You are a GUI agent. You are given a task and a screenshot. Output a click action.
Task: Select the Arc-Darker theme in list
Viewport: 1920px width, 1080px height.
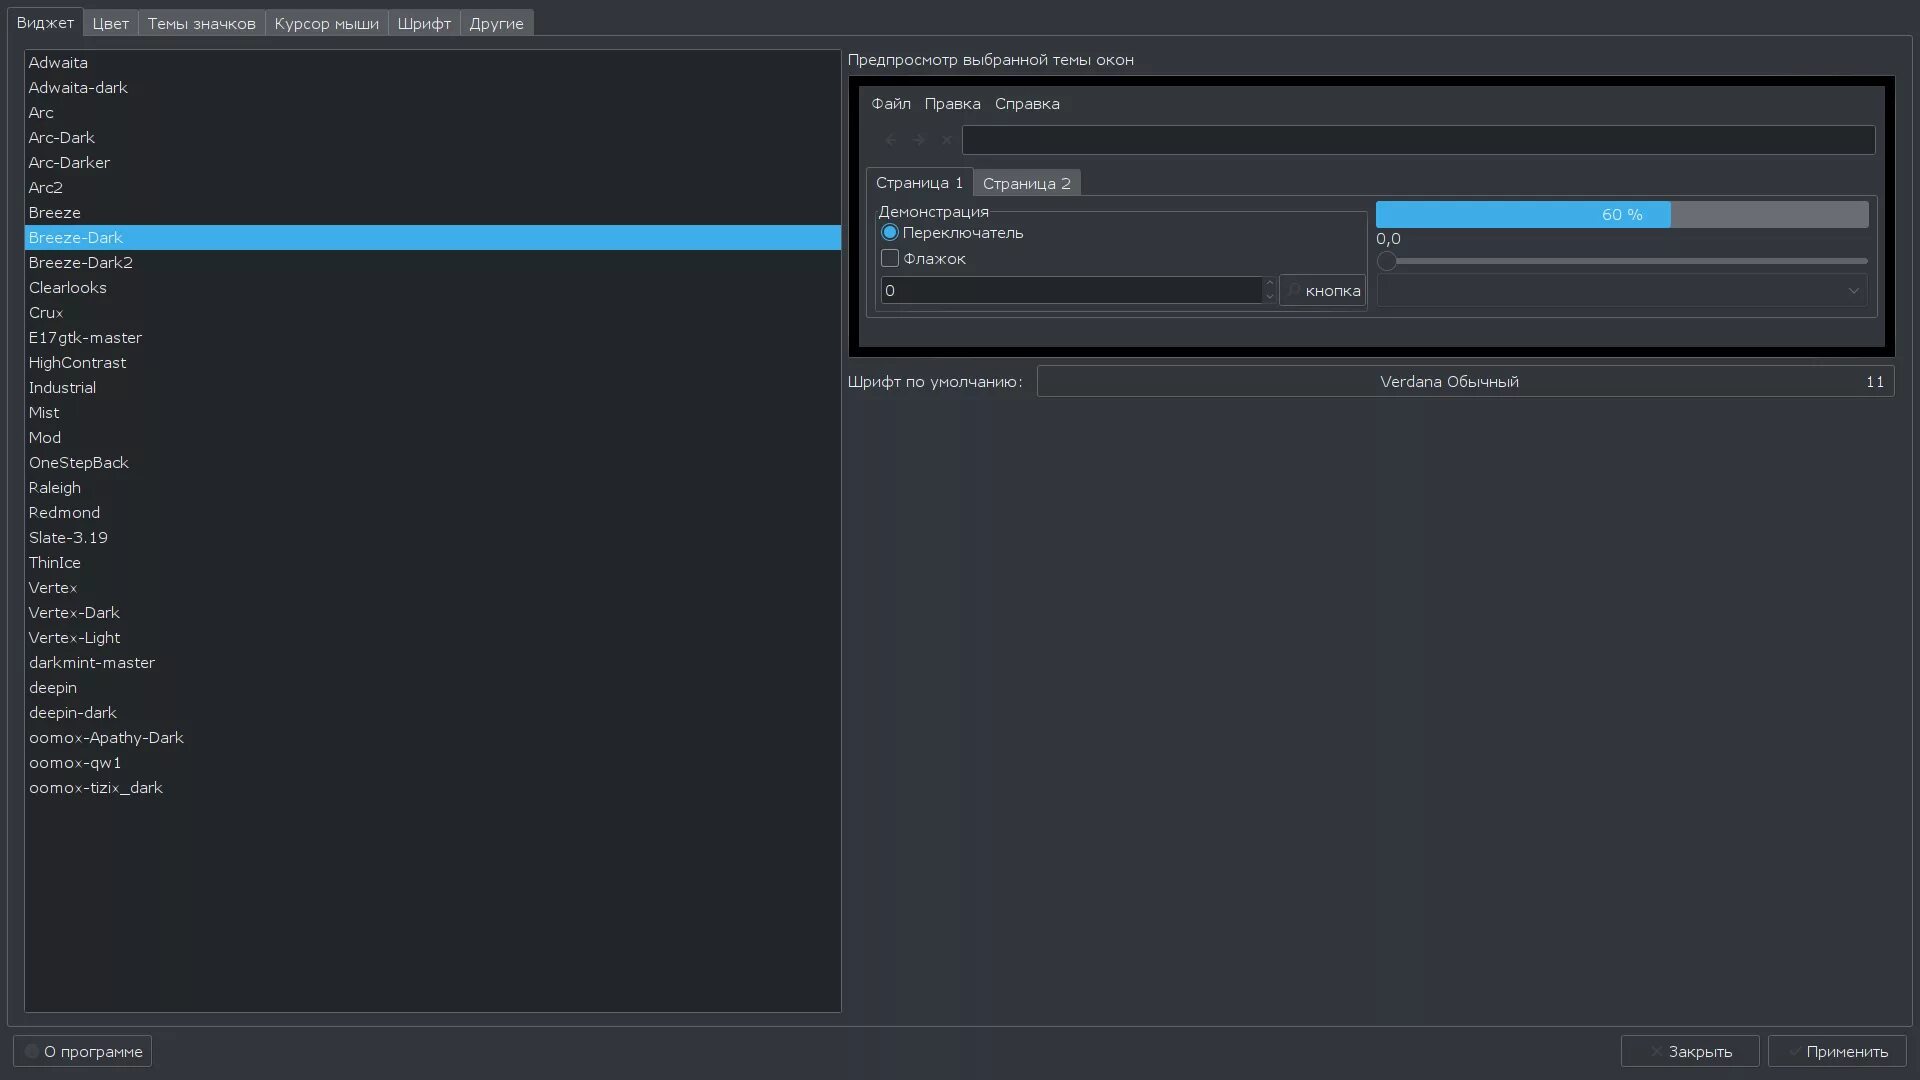click(69, 162)
